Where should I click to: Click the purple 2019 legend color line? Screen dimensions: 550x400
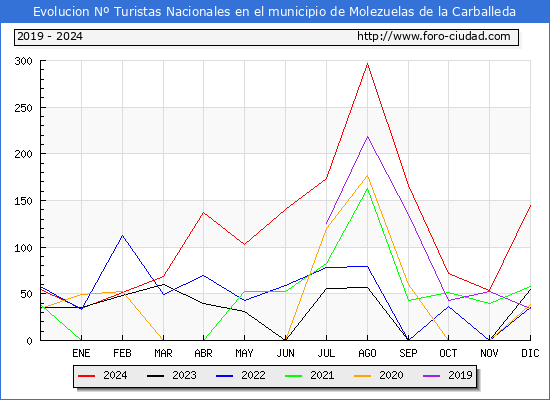coord(431,376)
